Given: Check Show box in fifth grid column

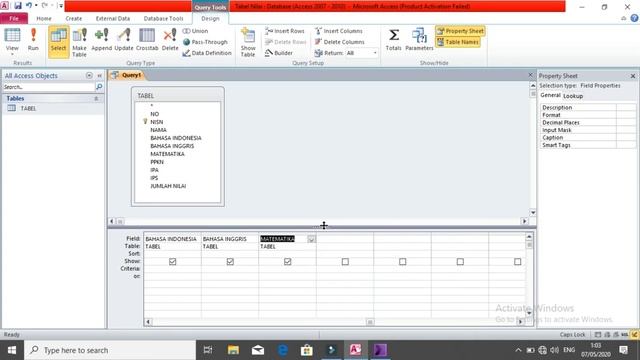Looking at the screenshot, I should 403,262.
